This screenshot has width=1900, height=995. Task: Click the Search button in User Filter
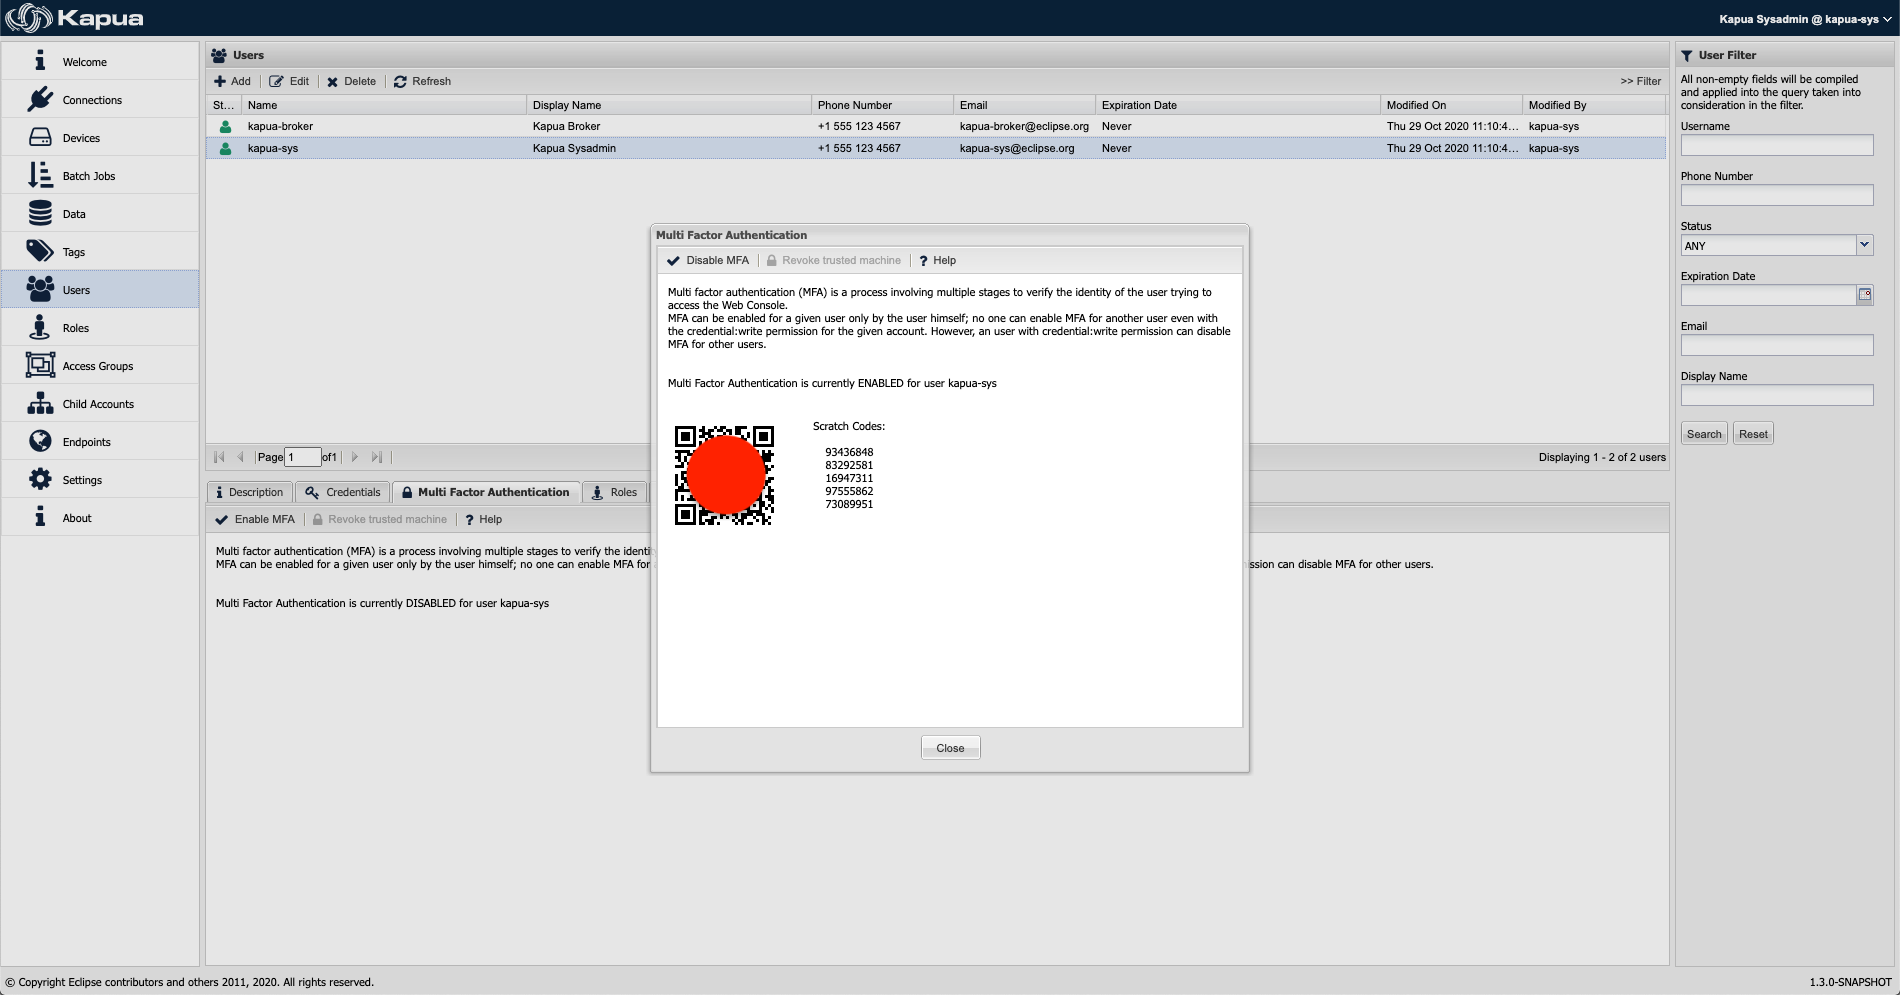click(x=1704, y=434)
